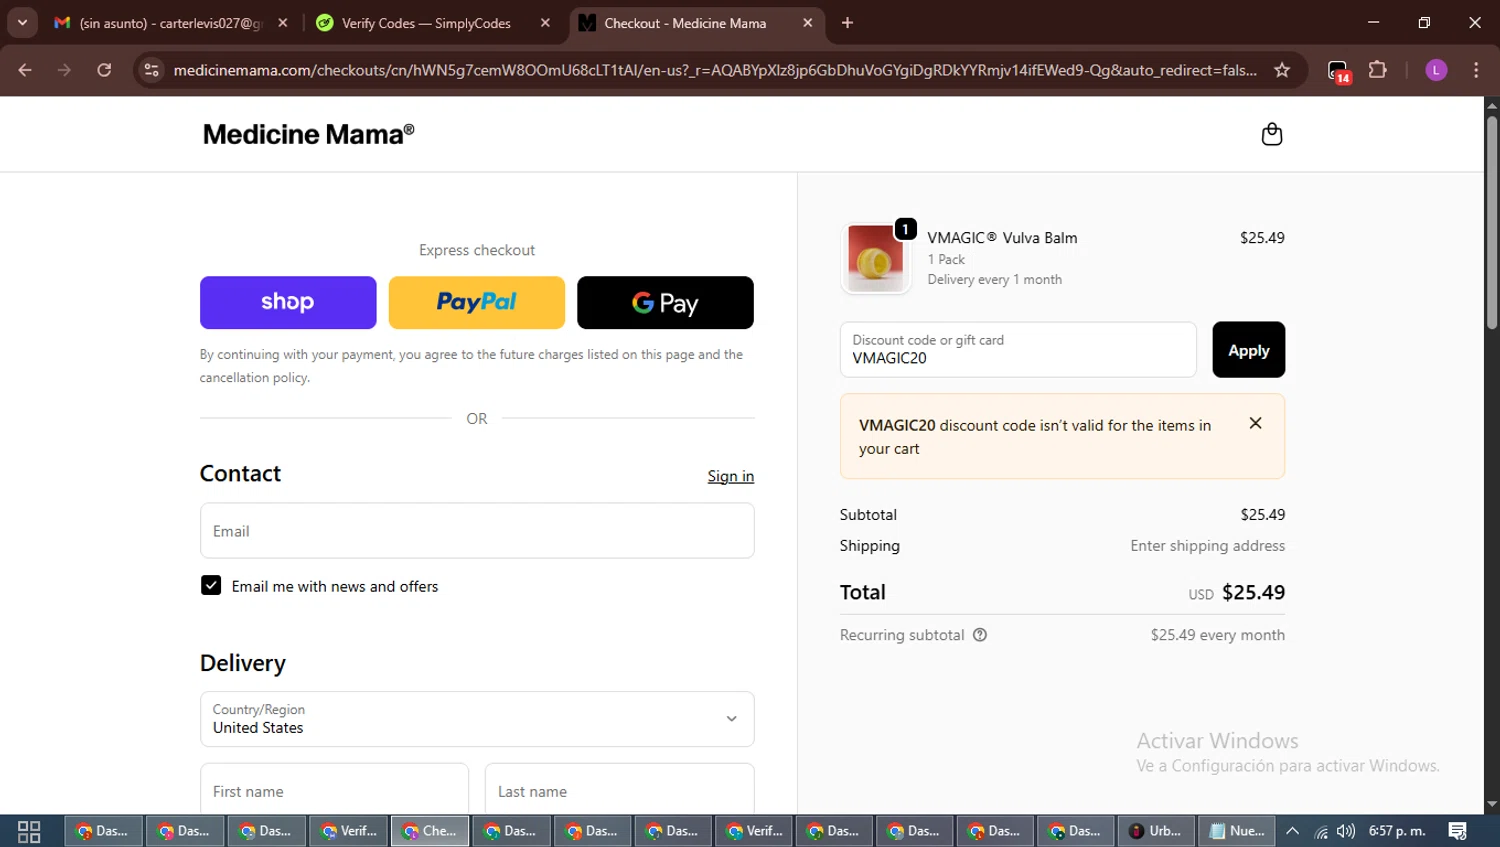Switch to the Gmail (sin asunto) tab
1500x847 pixels.
coord(170,23)
